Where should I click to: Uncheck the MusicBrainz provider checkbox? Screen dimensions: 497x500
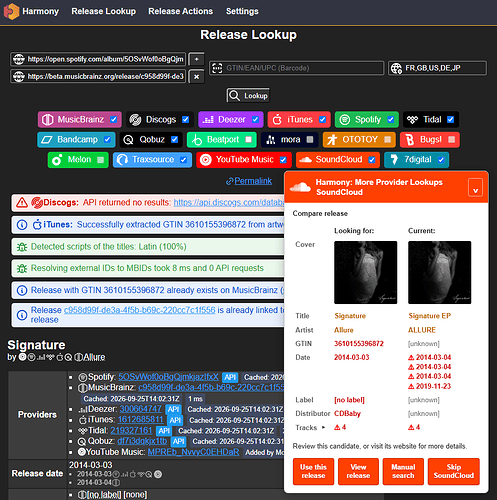coord(114,119)
